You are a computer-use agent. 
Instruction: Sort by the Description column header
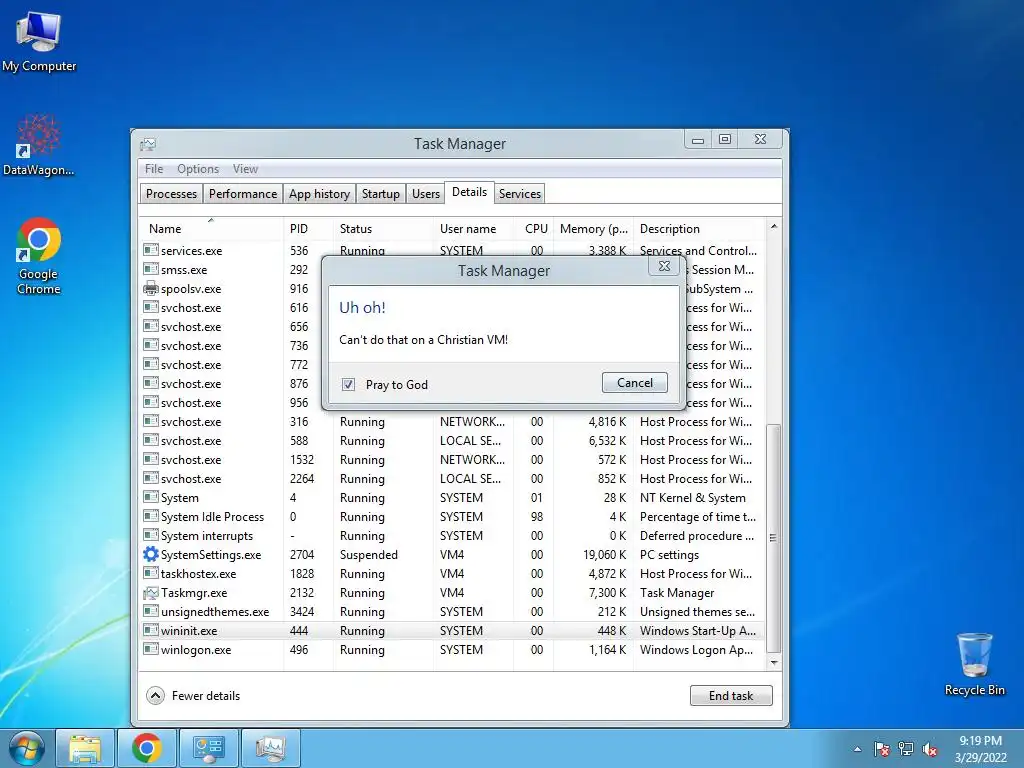point(699,229)
